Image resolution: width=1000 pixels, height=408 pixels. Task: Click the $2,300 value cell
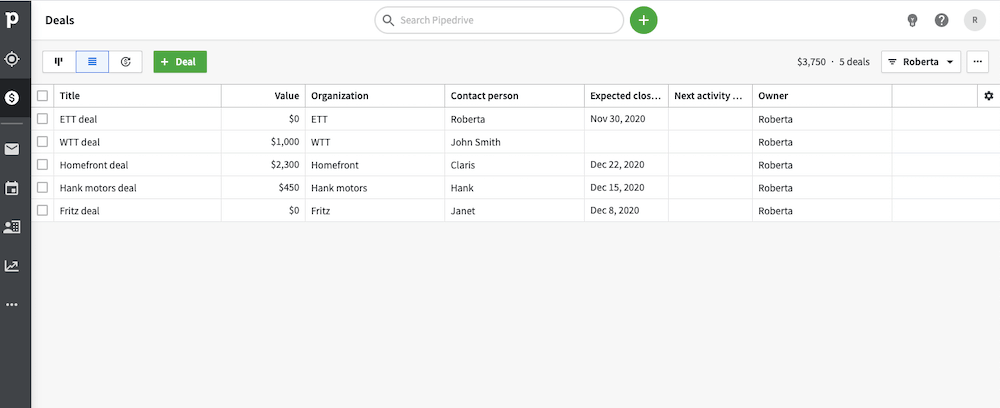click(x=263, y=165)
